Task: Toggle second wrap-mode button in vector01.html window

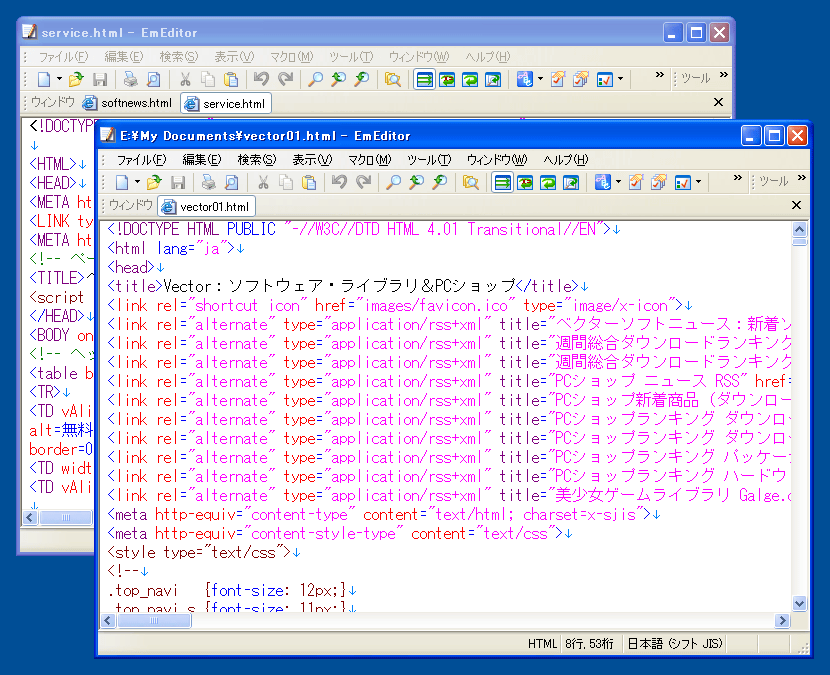Action: click(x=525, y=183)
